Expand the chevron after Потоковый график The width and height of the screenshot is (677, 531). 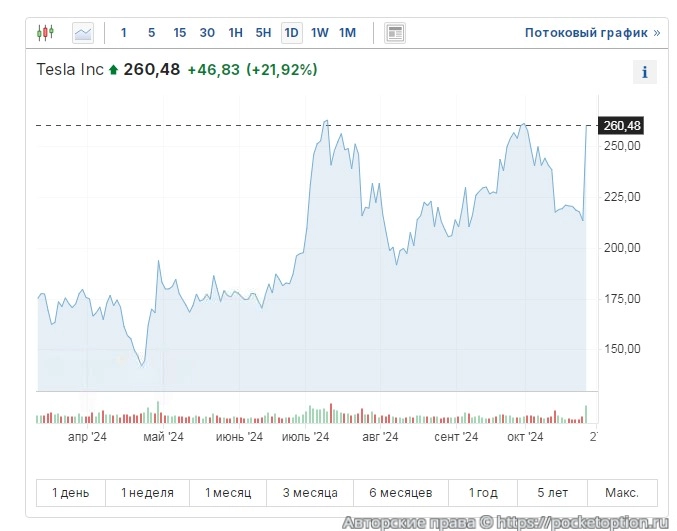[657, 33]
